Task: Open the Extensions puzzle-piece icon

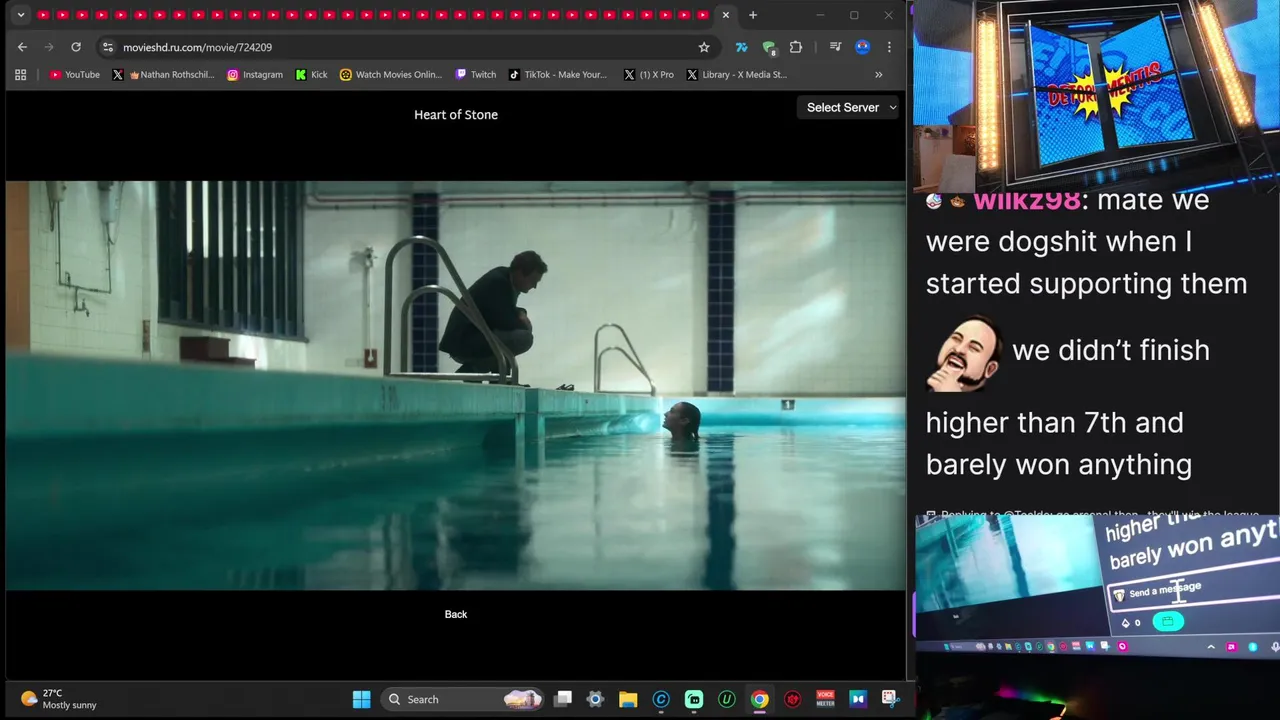Action: (796, 47)
